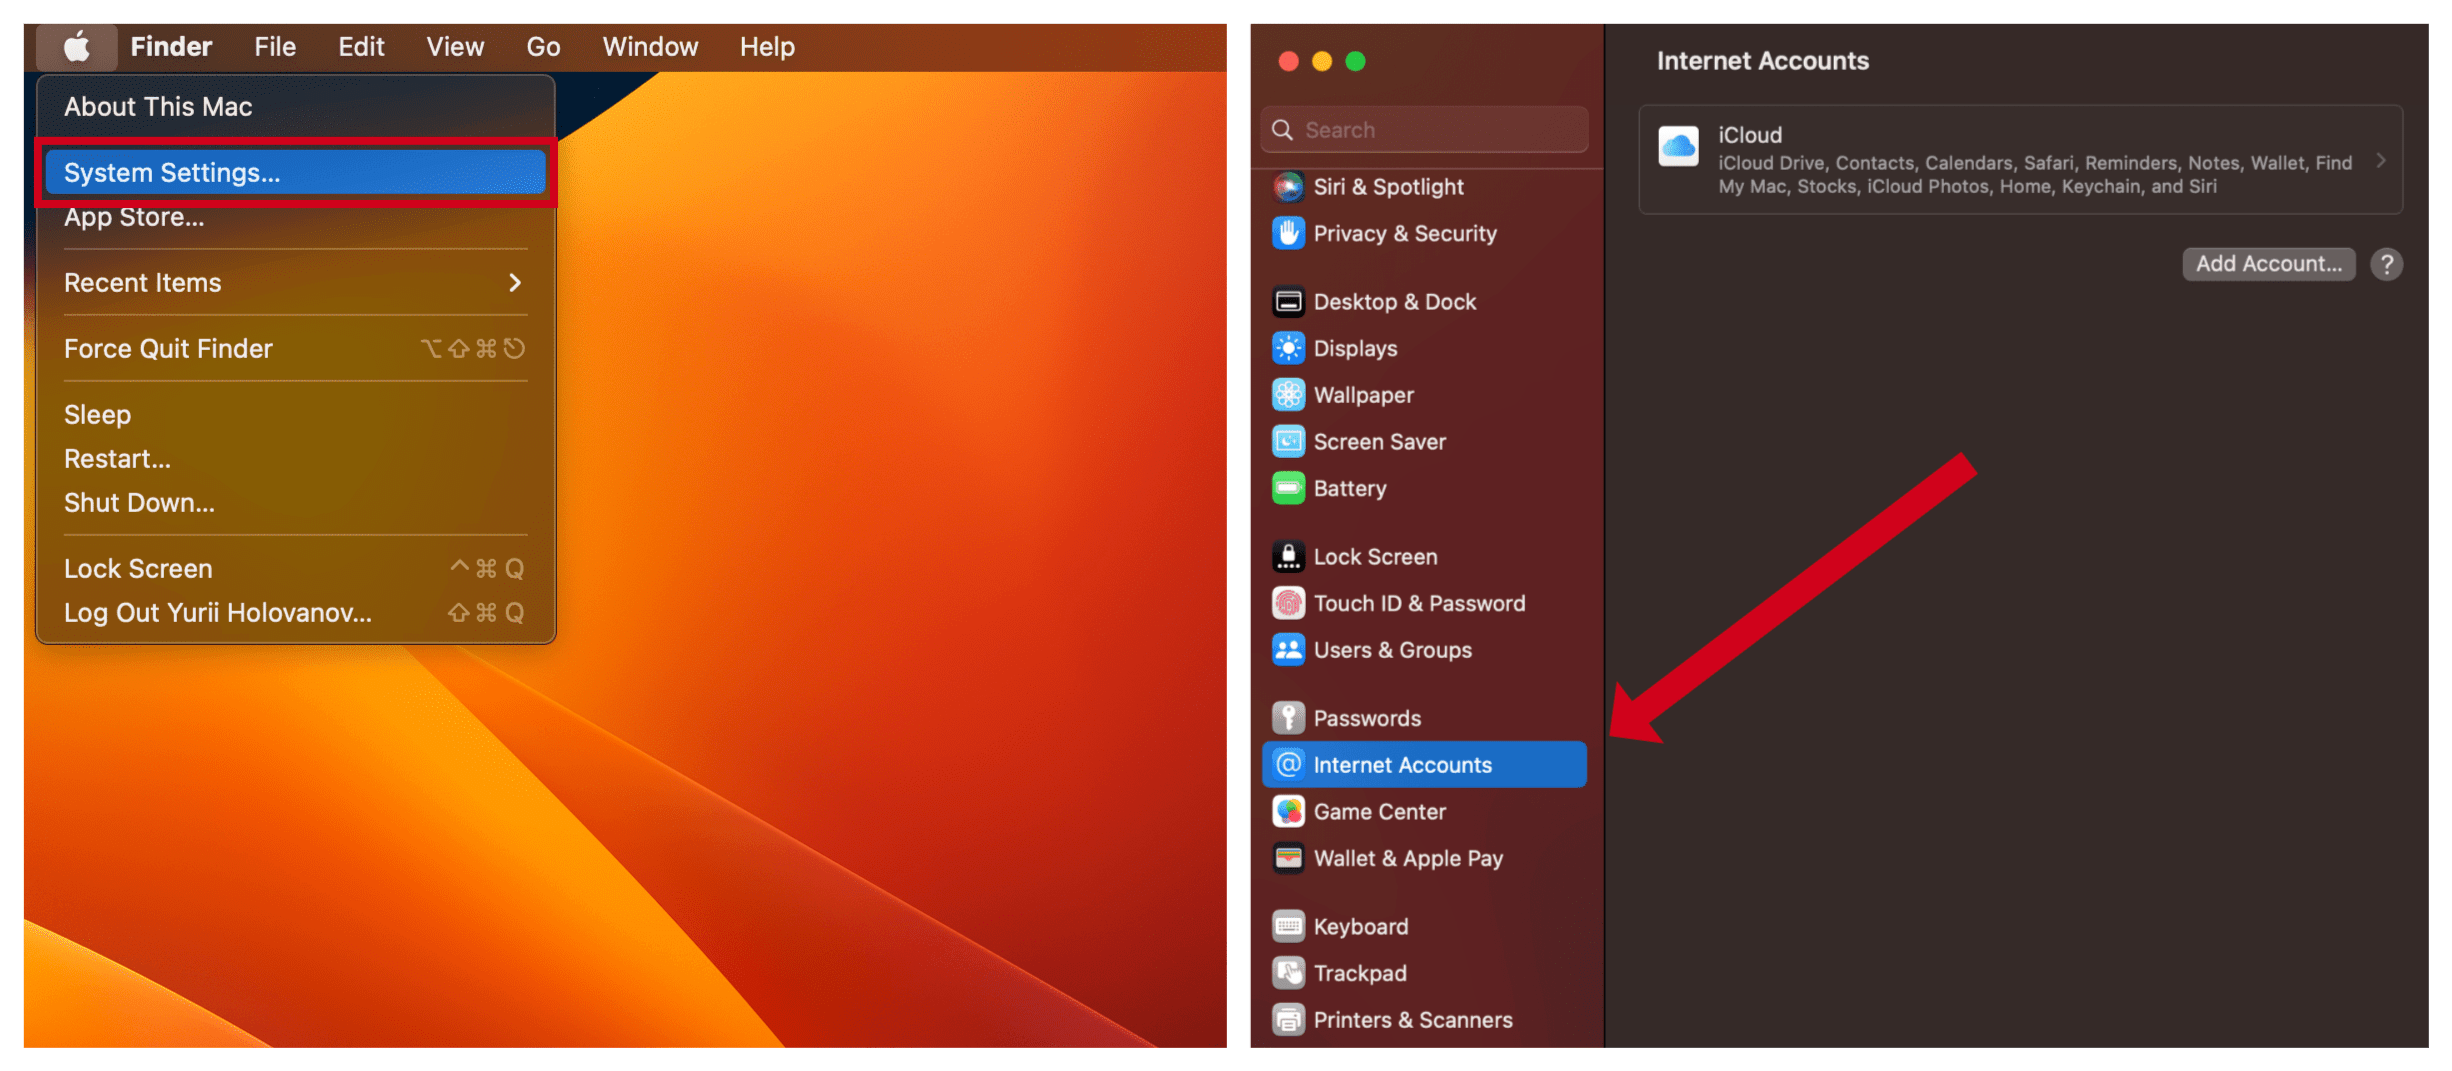Select Wallet & Apple Pay label
The height and width of the screenshot is (1071, 2452).
[1408, 858]
